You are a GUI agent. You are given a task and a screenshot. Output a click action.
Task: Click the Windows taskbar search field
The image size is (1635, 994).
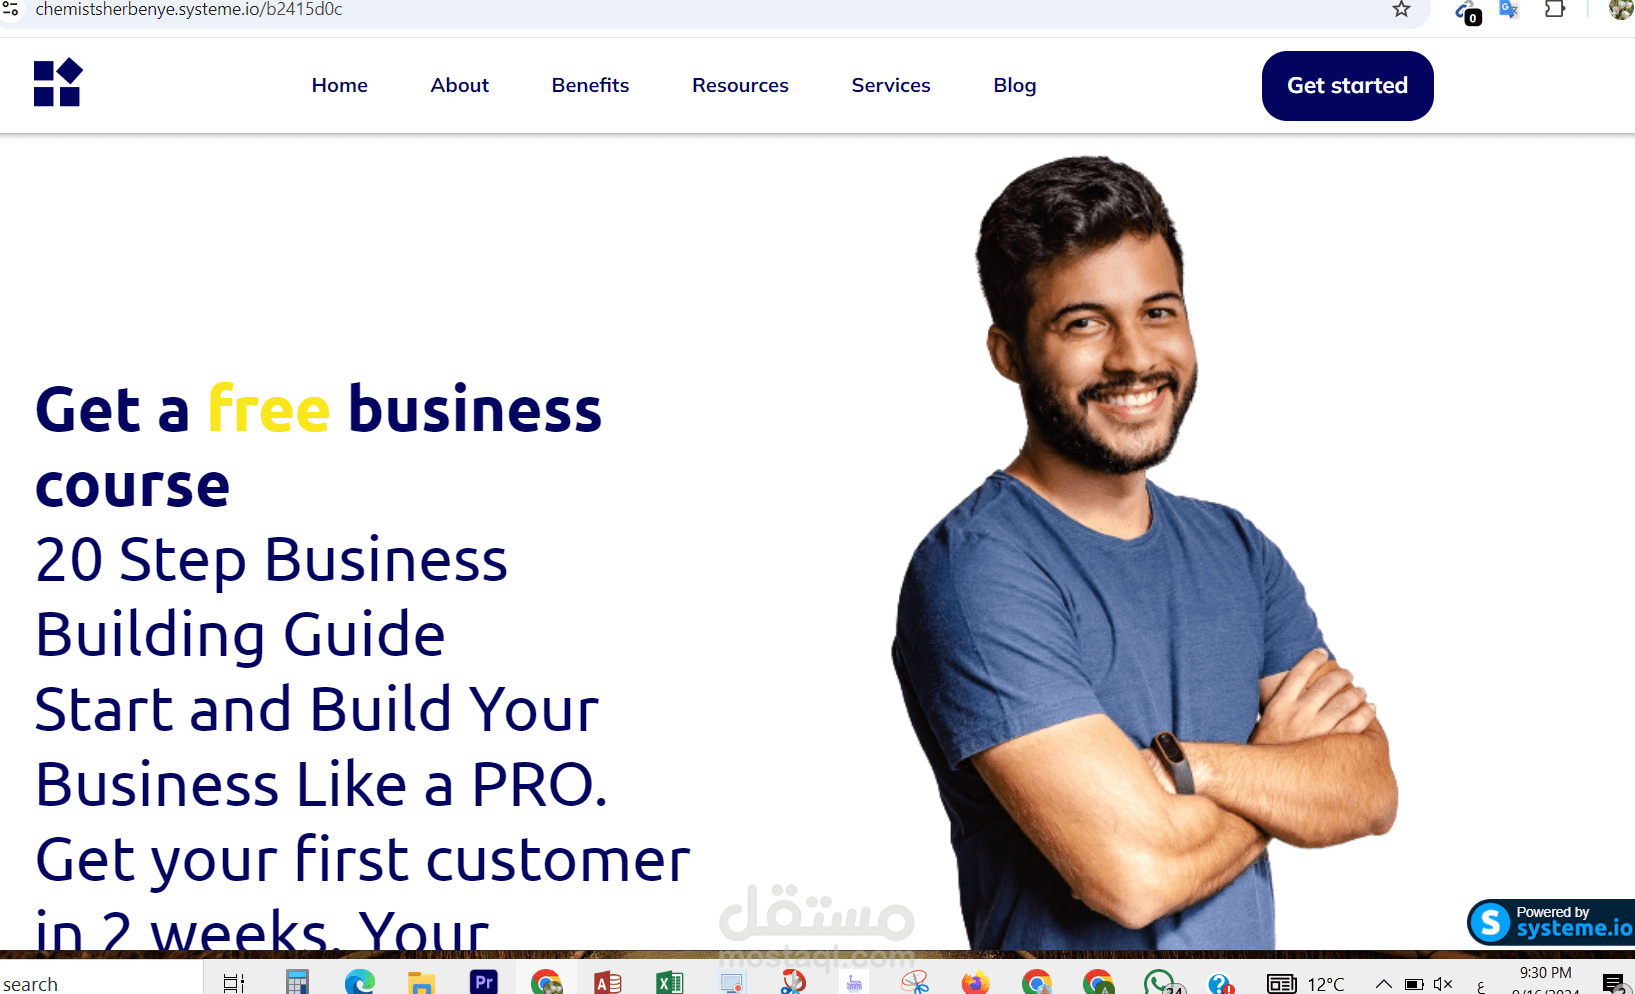click(100, 983)
